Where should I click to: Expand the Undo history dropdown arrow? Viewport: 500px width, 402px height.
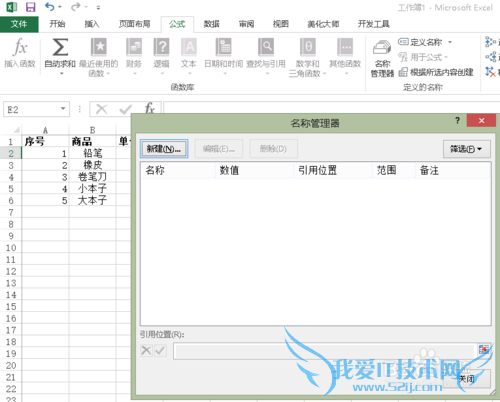(x=60, y=7)
